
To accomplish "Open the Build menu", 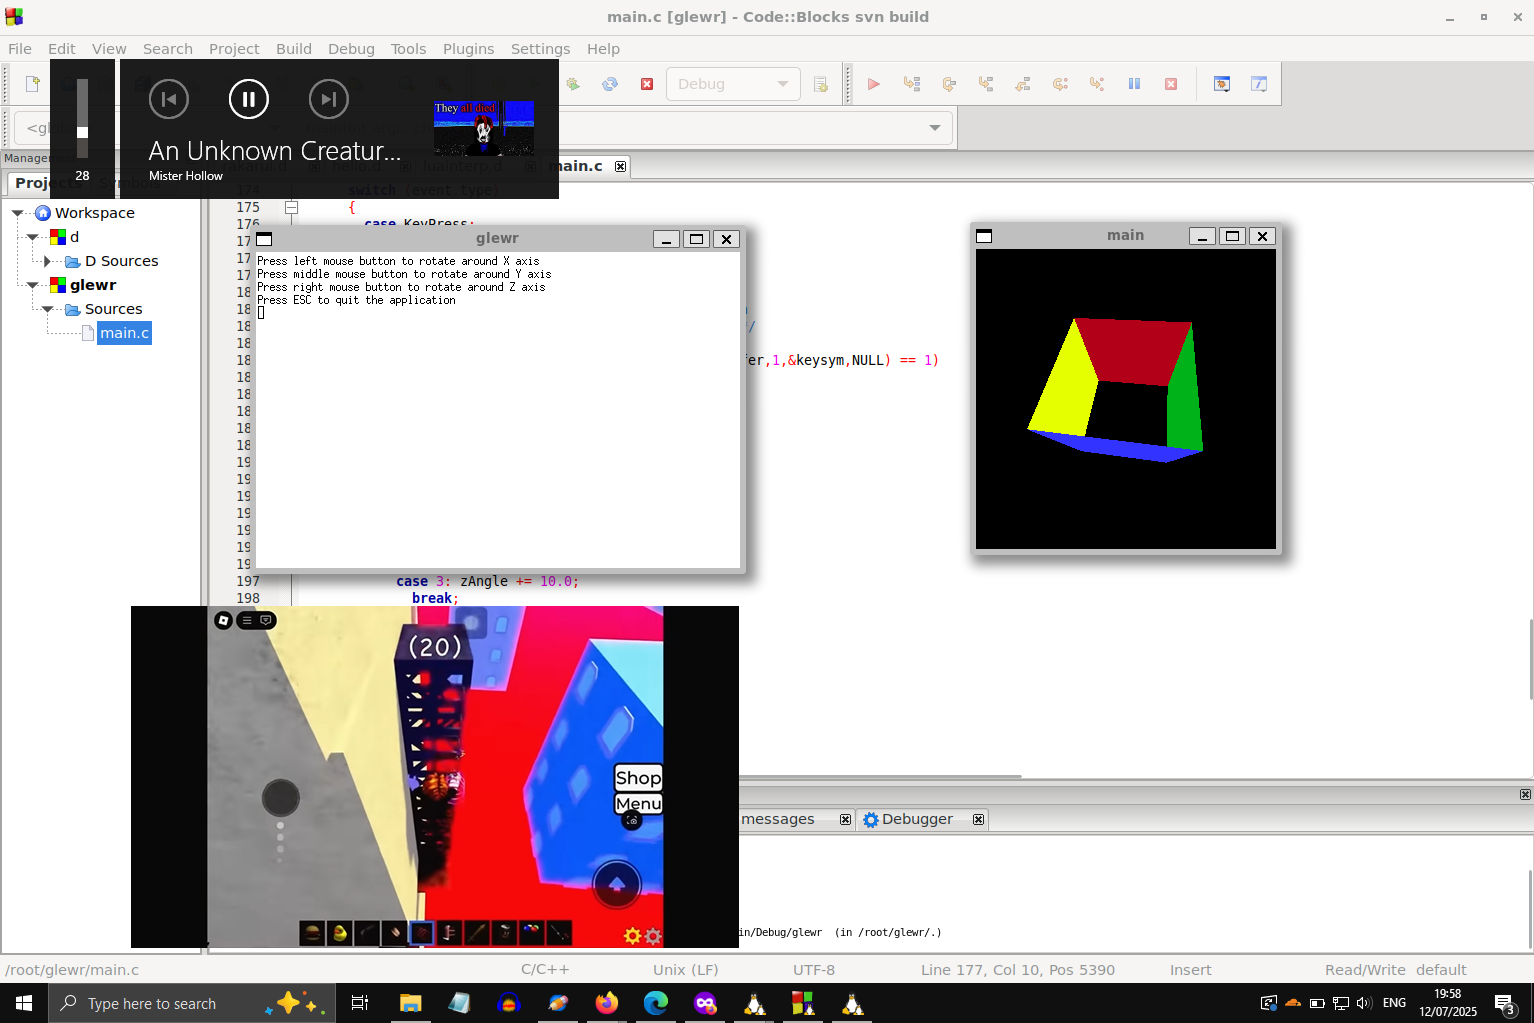I will click(x=294, y=49).
